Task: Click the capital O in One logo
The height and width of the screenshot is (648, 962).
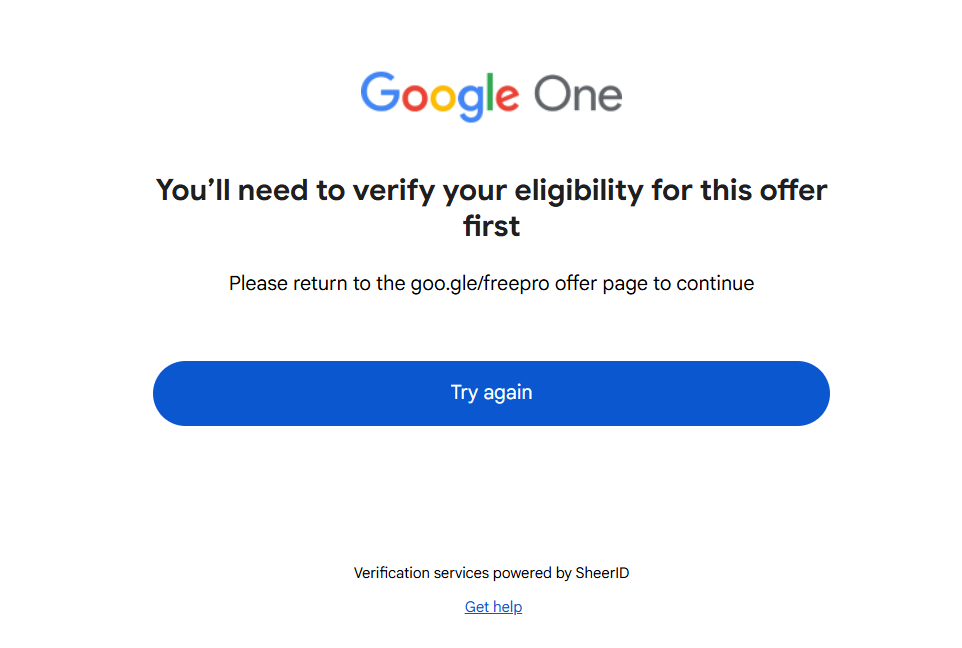Action: pyautogui.click(x=553, y=94)
